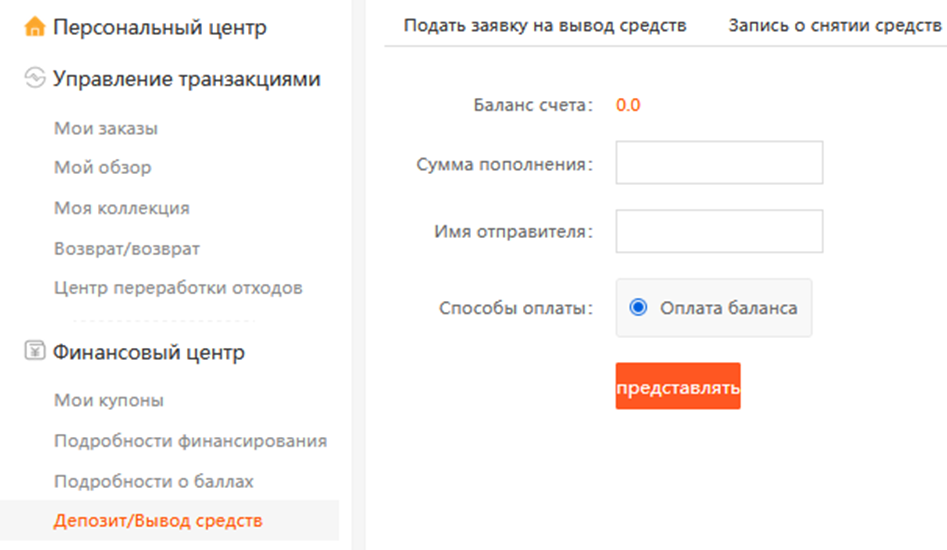Navigate to Возврат/возврат section
Screen dimensions: 947x550
click(127, 248)
